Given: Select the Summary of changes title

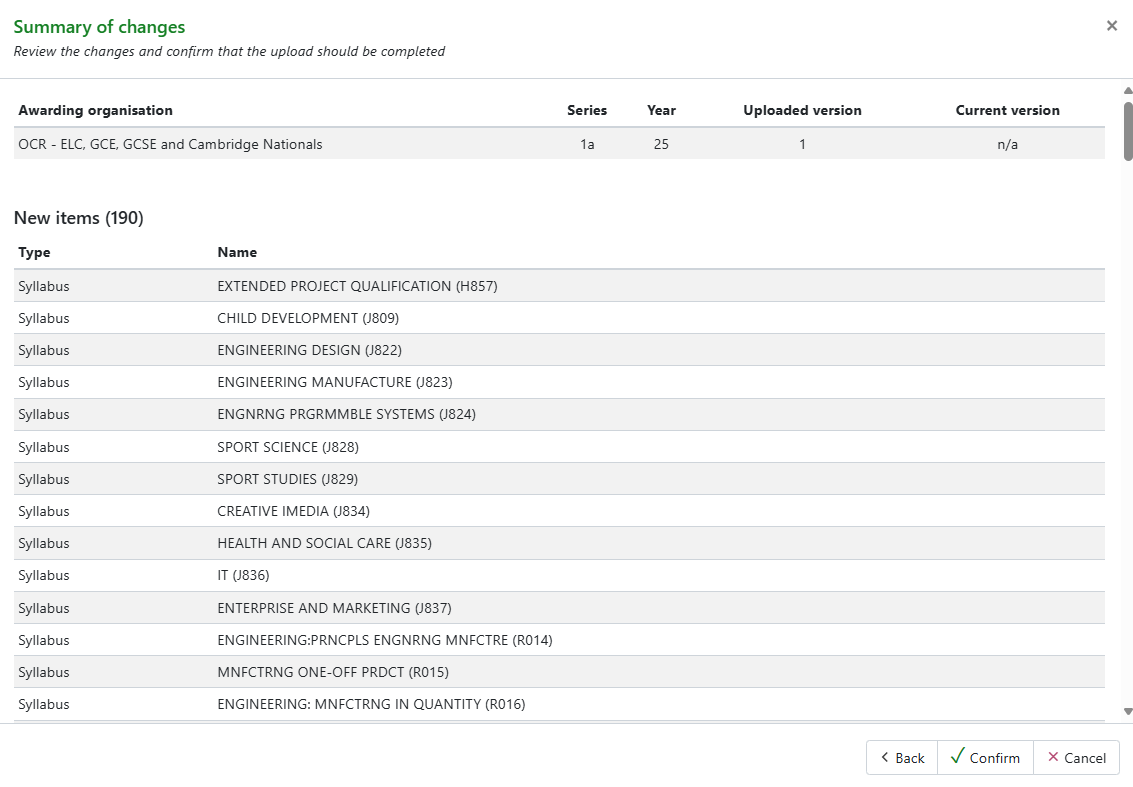Looking at the screenshot, I should 99,27.
